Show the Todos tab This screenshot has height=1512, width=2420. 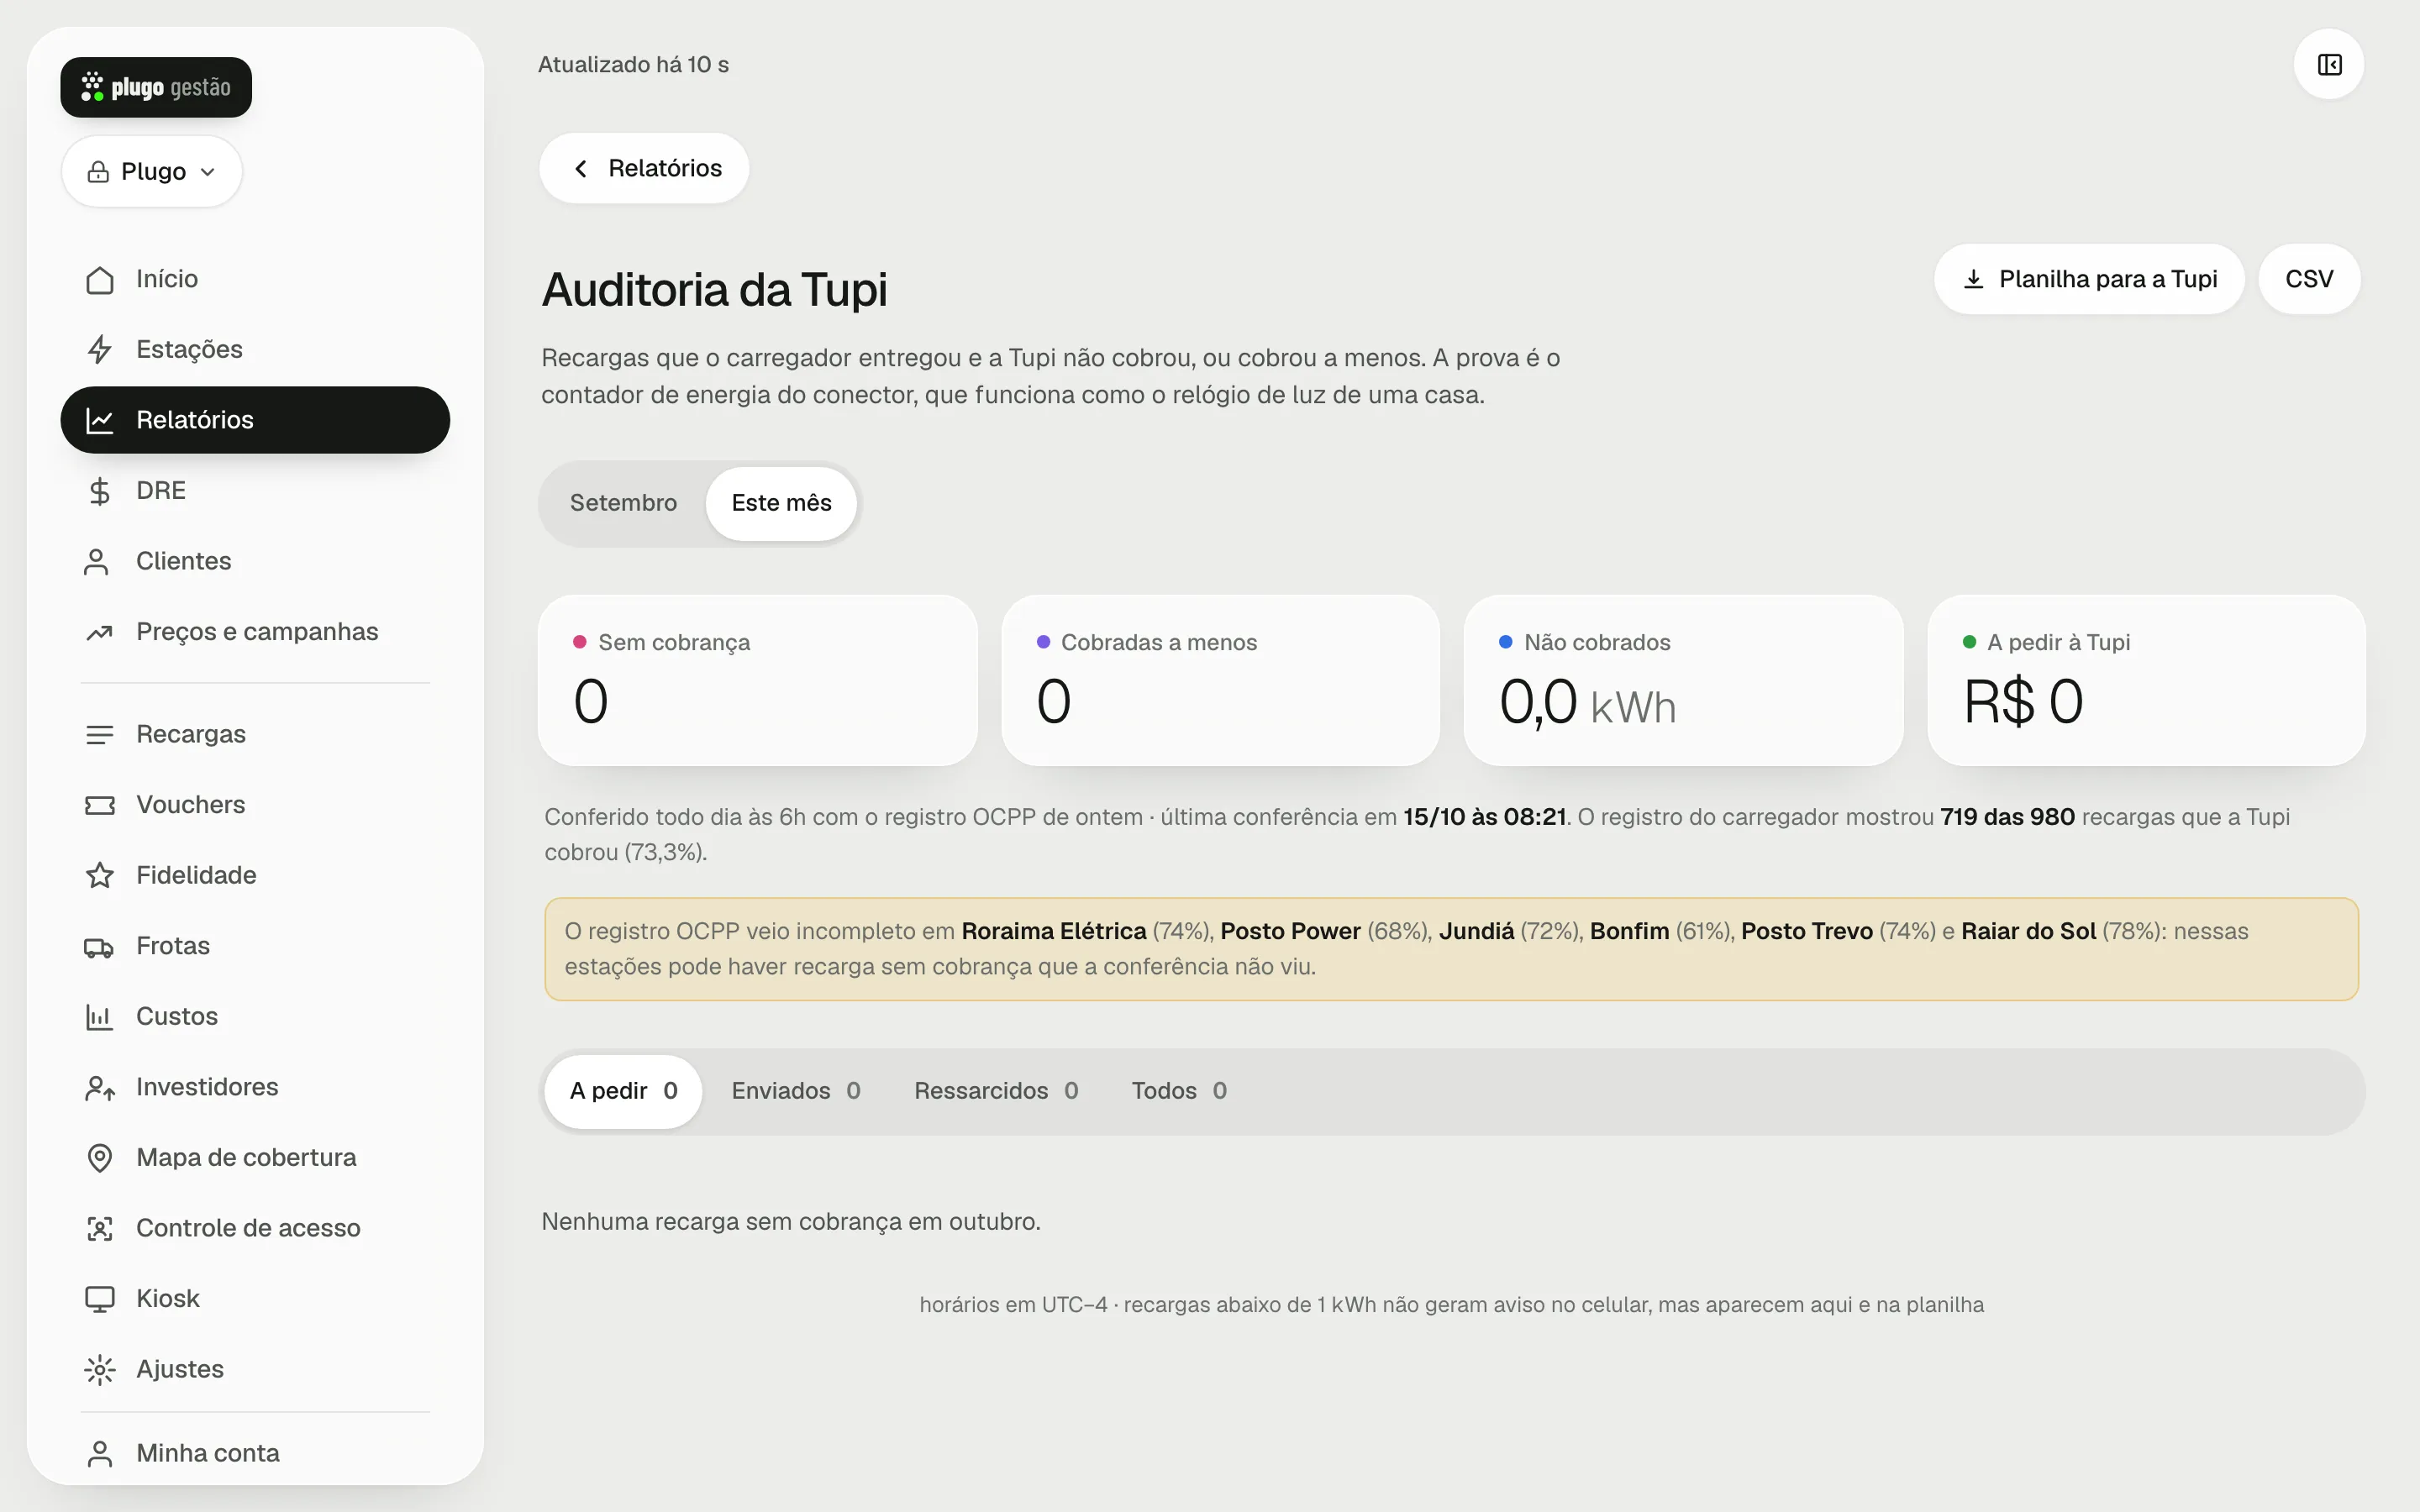[x=1179, y=1091]
